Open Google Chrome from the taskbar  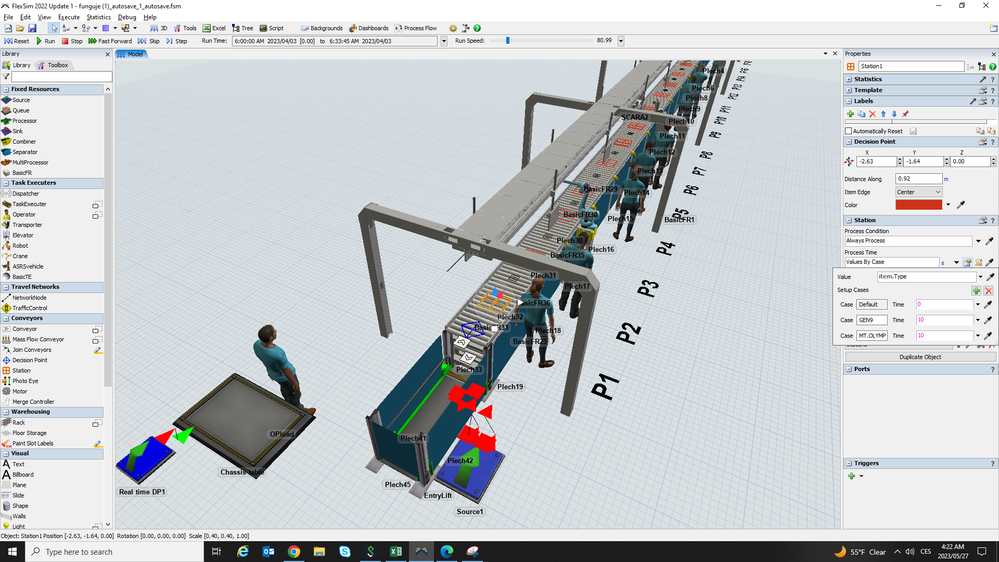[294, 552]
